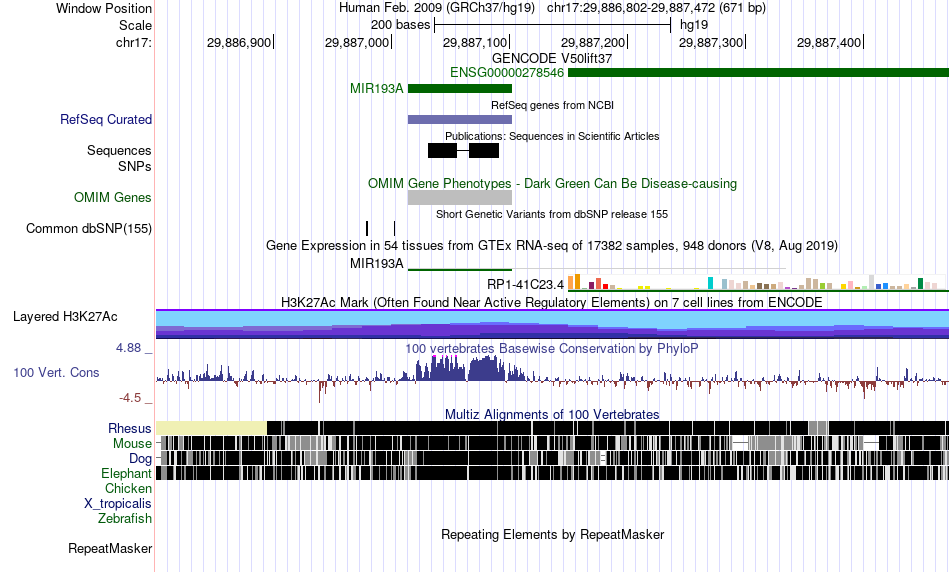Image resolution: width=950 pixels, height=572 pixels.
Task: Click the 100 vertebrates Basewise Conservation title
Action: (x=552, y=348)
